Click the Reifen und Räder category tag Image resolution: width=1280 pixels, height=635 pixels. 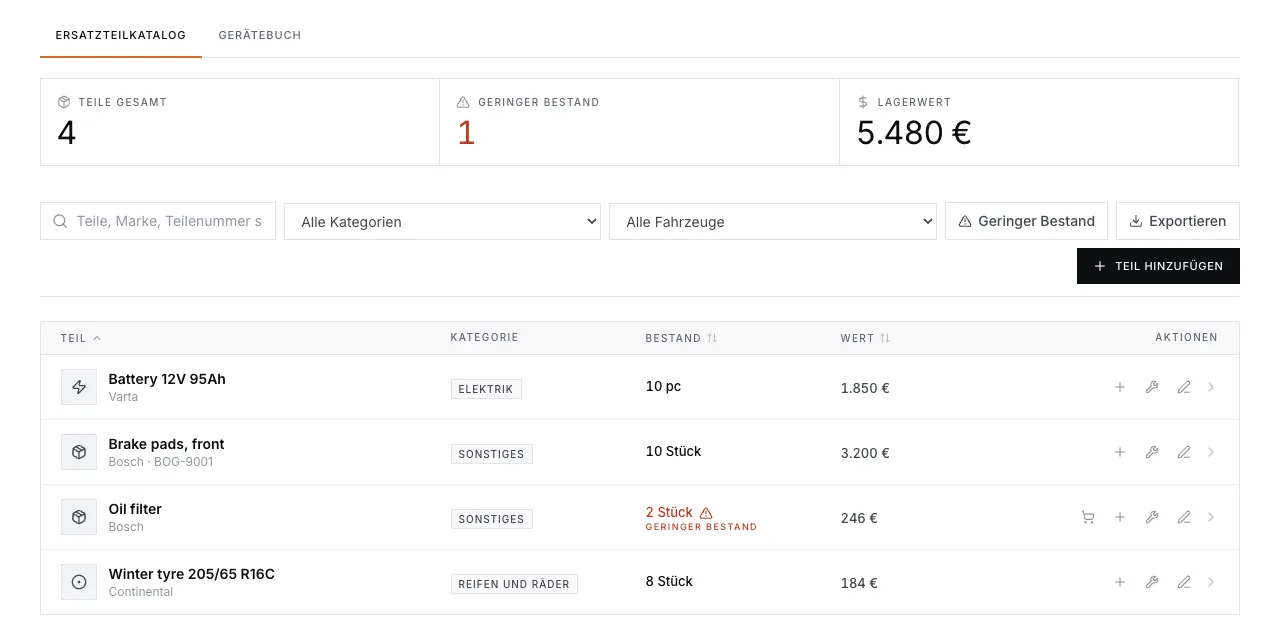tap(514, 584)
